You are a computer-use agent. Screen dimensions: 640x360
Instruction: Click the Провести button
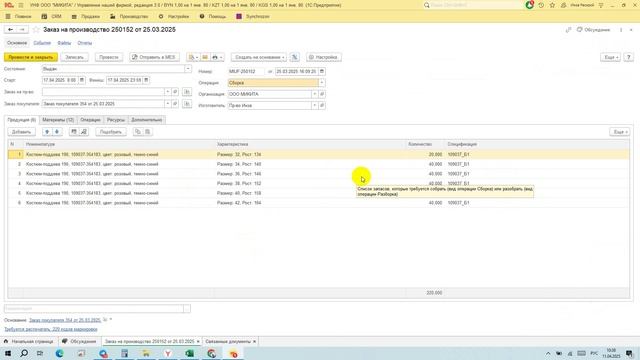pos(109,57)
